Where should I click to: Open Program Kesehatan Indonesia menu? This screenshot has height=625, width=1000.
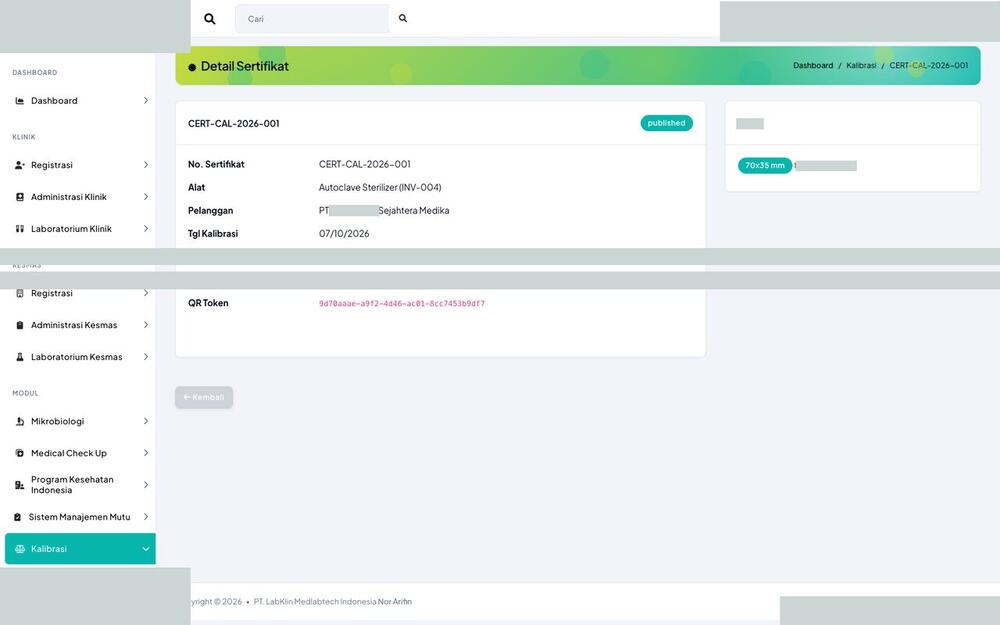click(80, 485)
